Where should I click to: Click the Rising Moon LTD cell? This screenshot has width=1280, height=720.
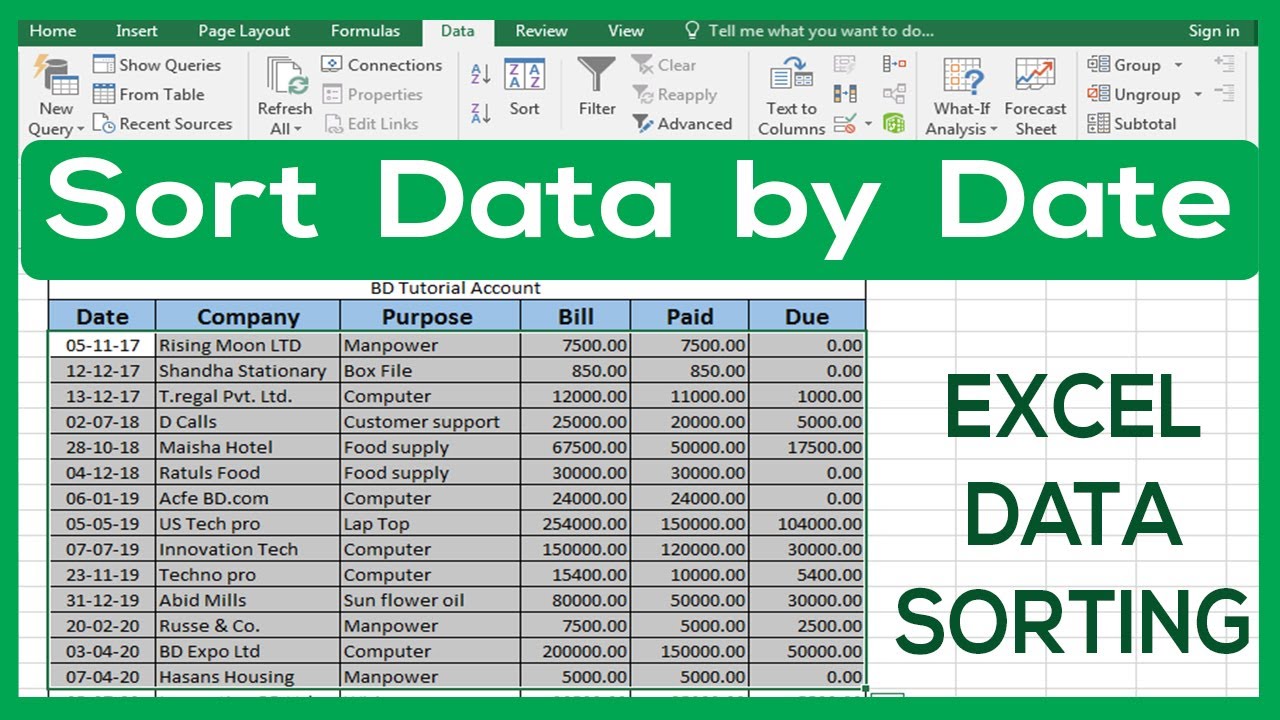pos(248,345)
